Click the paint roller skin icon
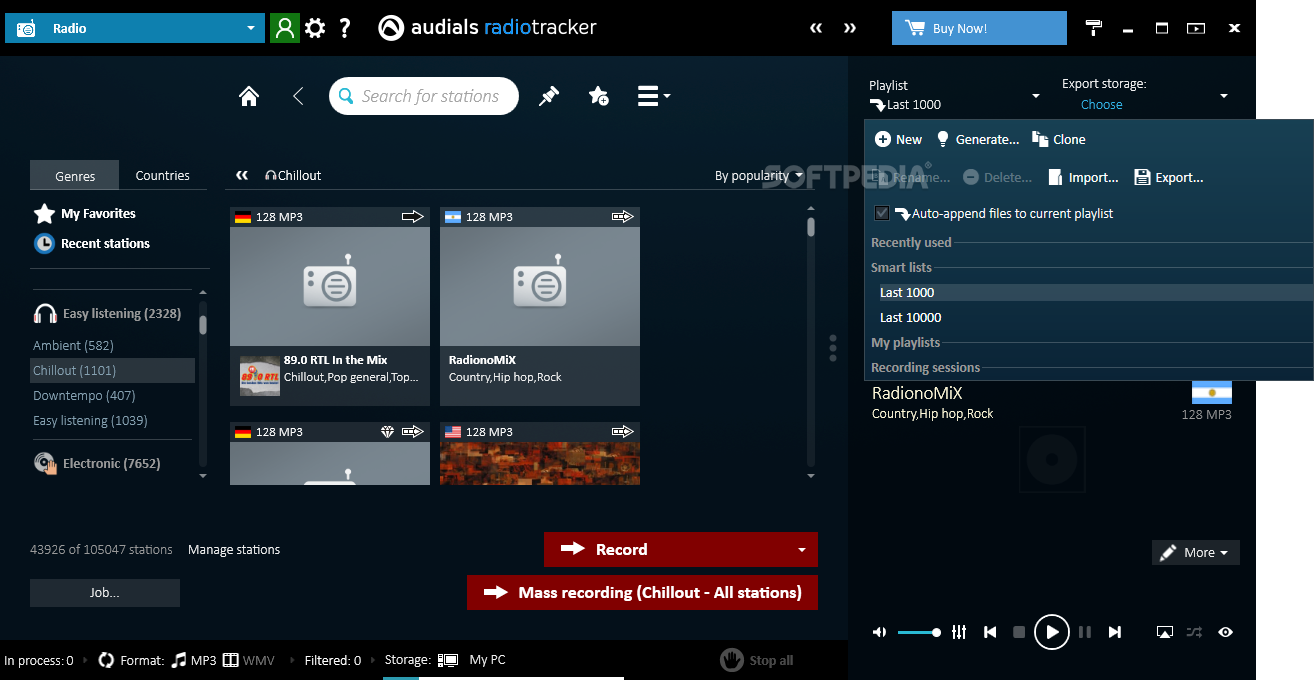This screenshot has height=680, width=1314. [1094, 28]
